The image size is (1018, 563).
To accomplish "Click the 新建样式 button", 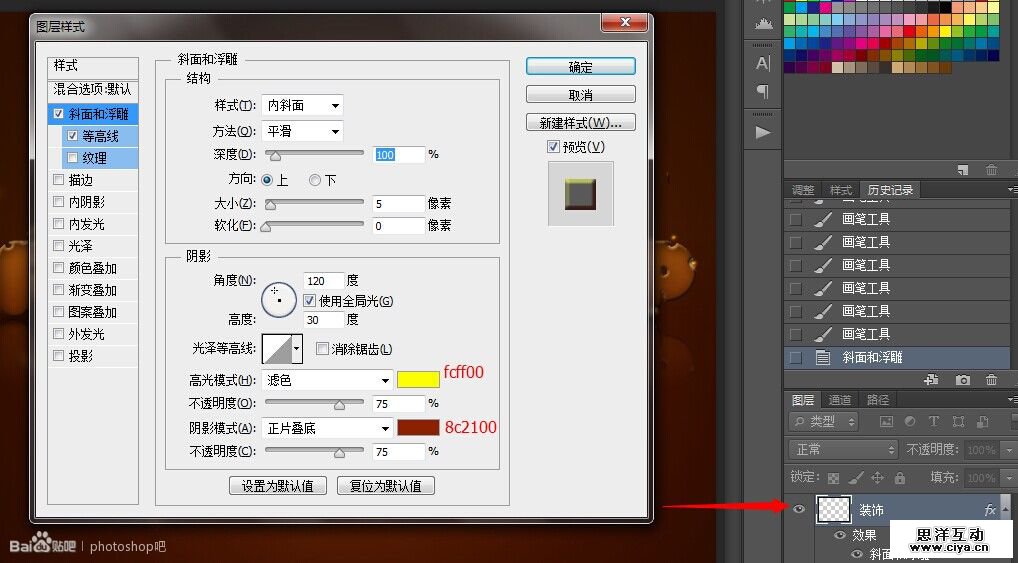I will [x=580, y=123].
